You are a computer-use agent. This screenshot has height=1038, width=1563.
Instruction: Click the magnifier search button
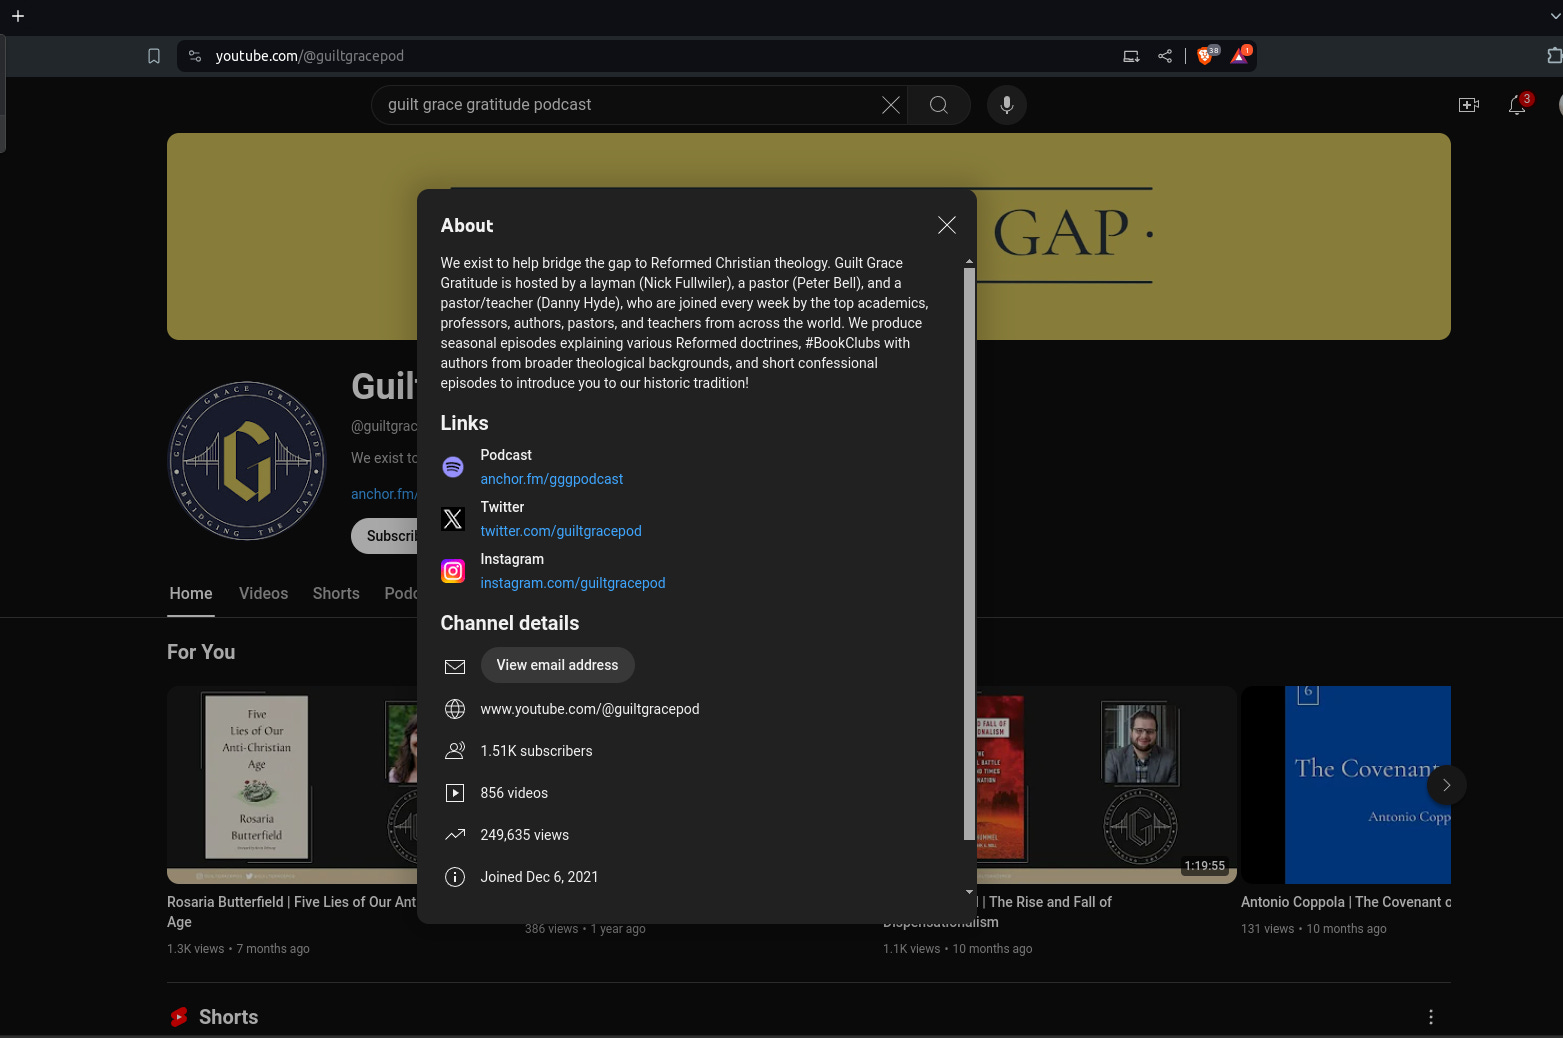[938, 105]
